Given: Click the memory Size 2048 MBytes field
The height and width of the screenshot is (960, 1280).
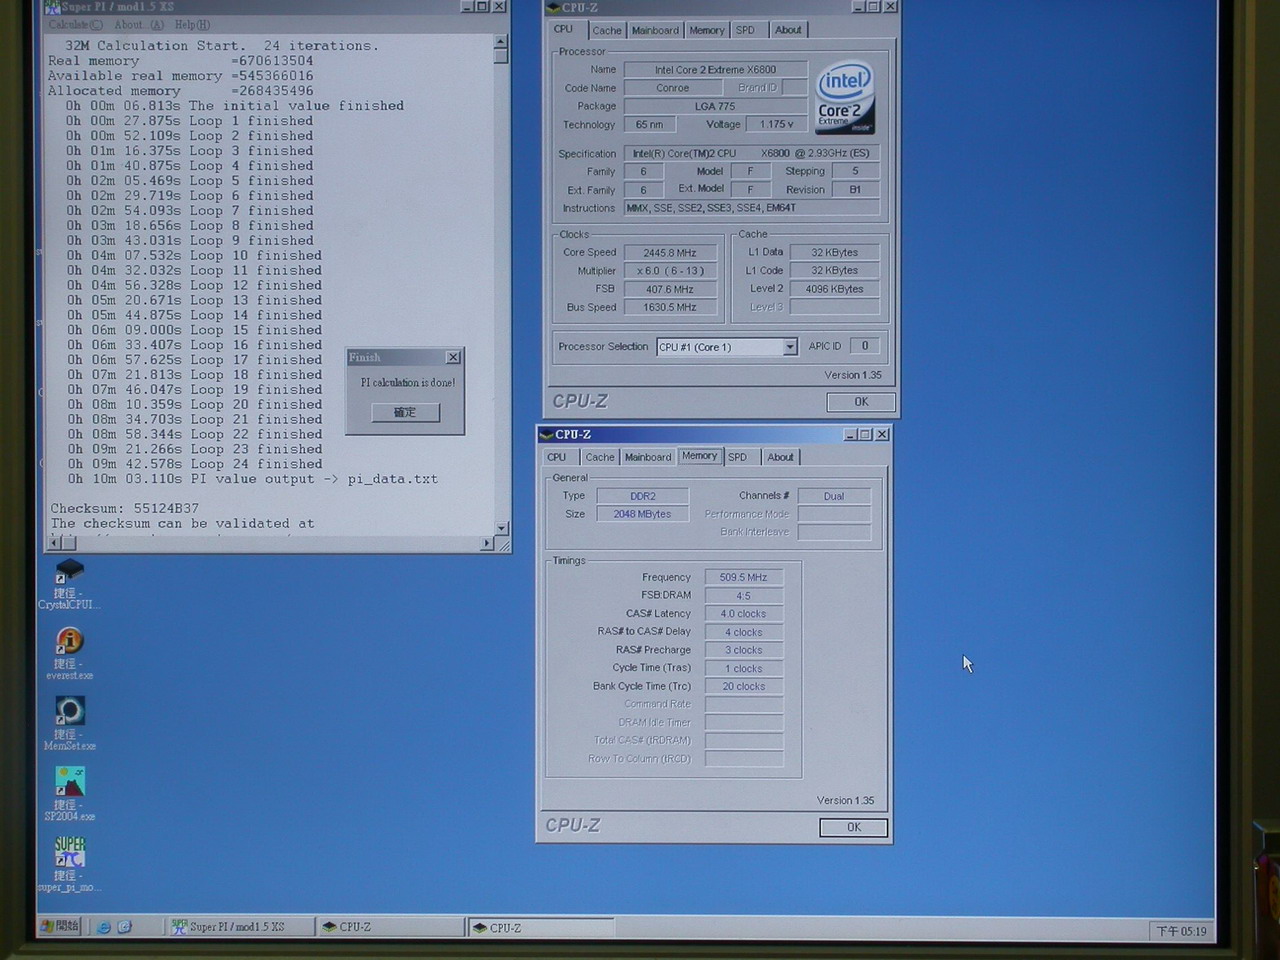Looking at the screenshot, I should (x=642, y=514).
